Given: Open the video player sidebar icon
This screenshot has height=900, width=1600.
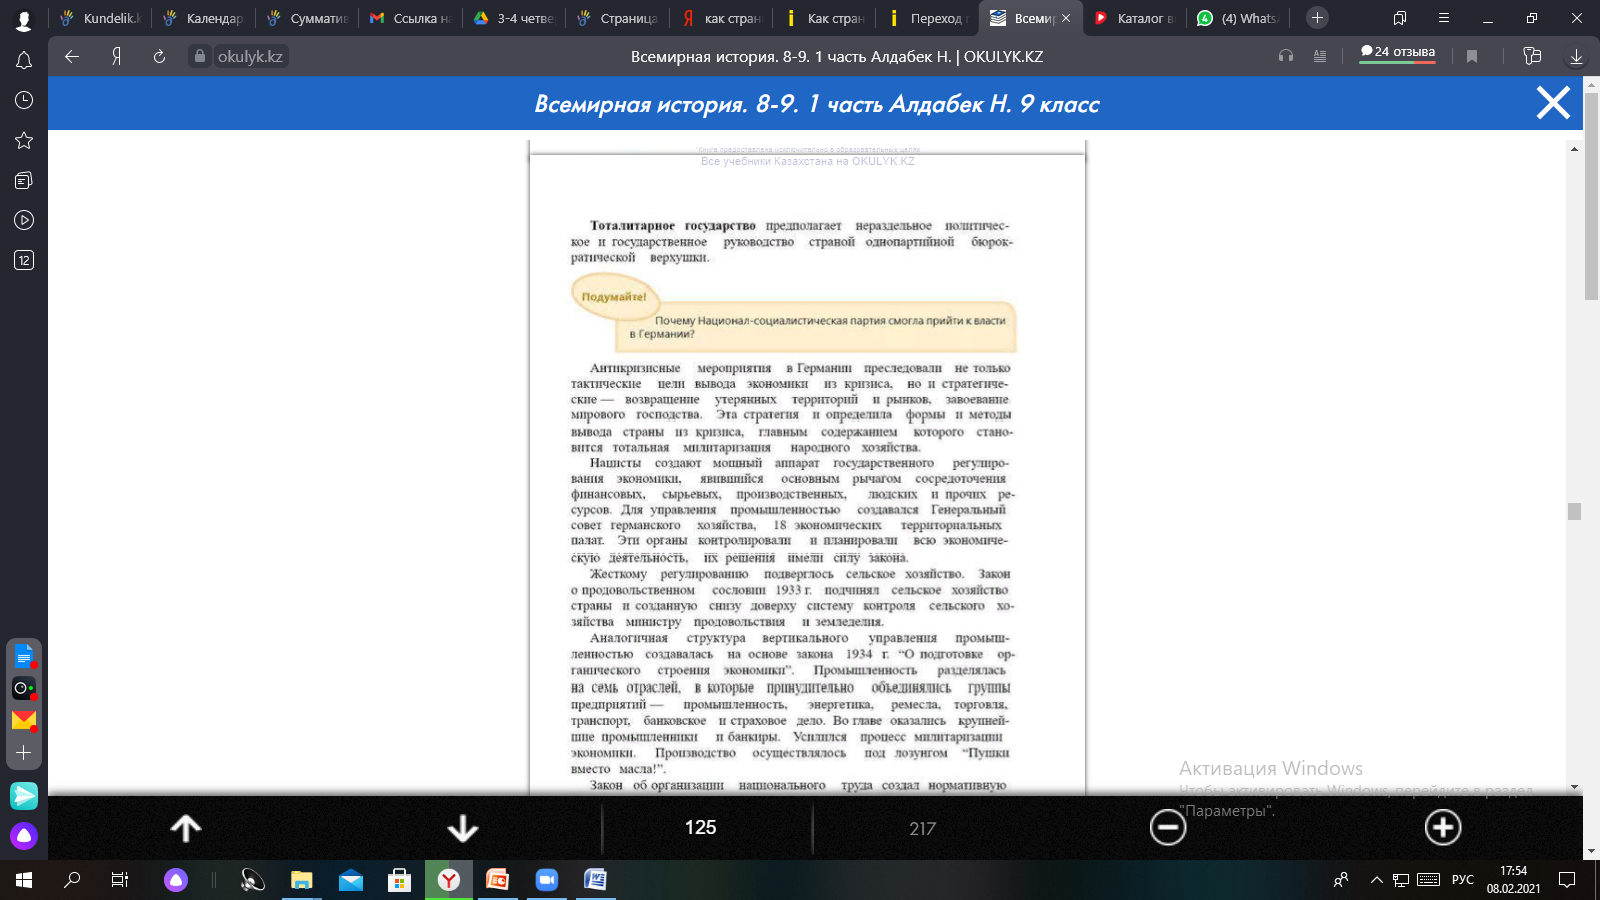Looking at the screenshot, I should (24, 220).
